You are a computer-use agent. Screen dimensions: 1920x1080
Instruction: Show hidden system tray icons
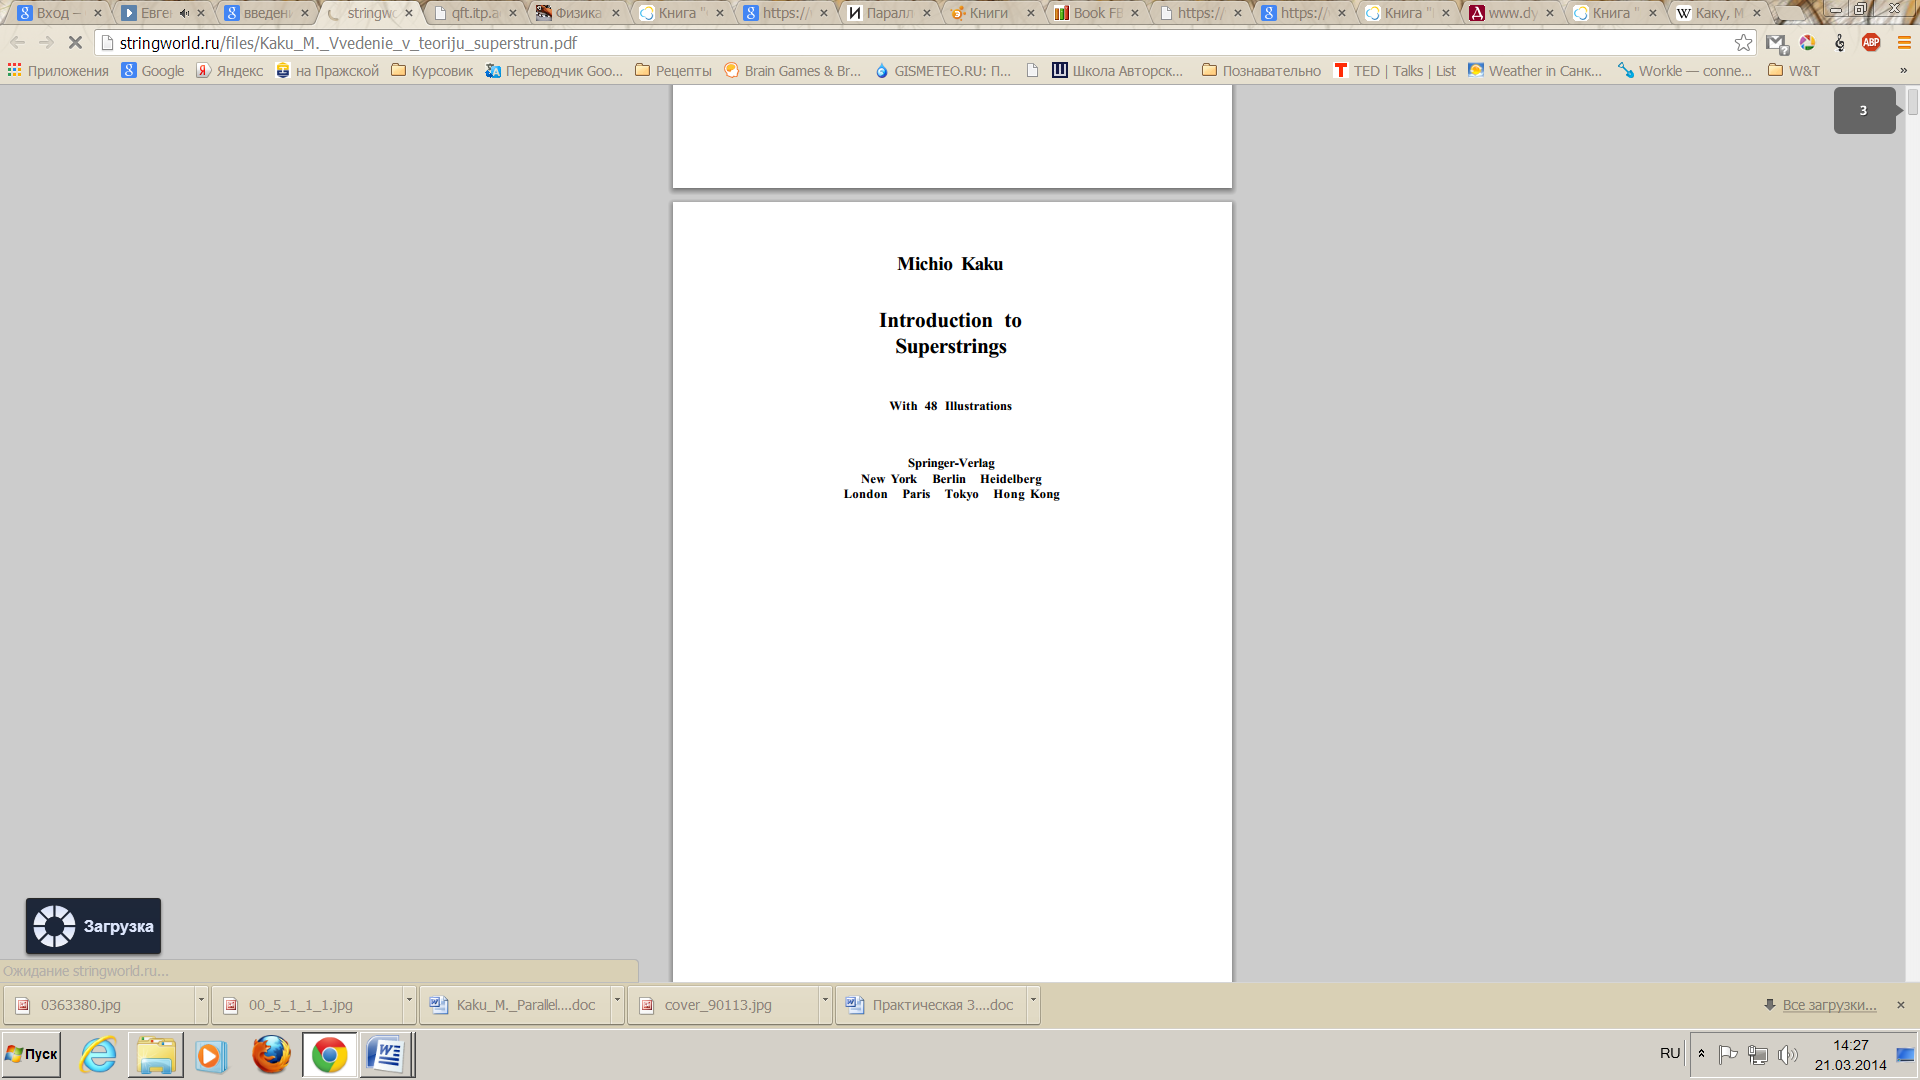[1702, 1054]
